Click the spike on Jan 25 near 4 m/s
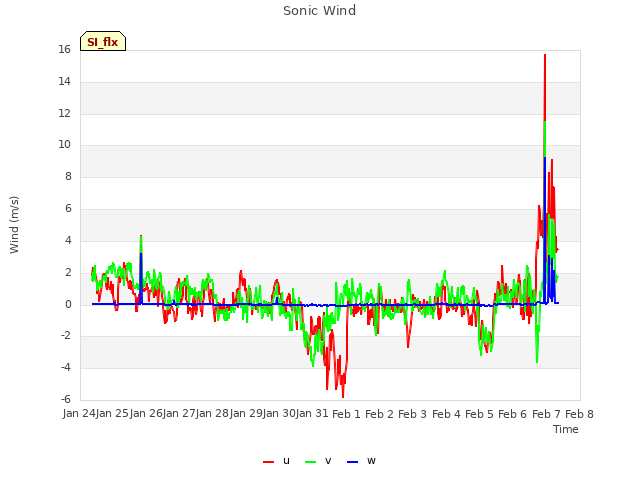Viewport: 640px width, 480px height. (x=141, y=237)
